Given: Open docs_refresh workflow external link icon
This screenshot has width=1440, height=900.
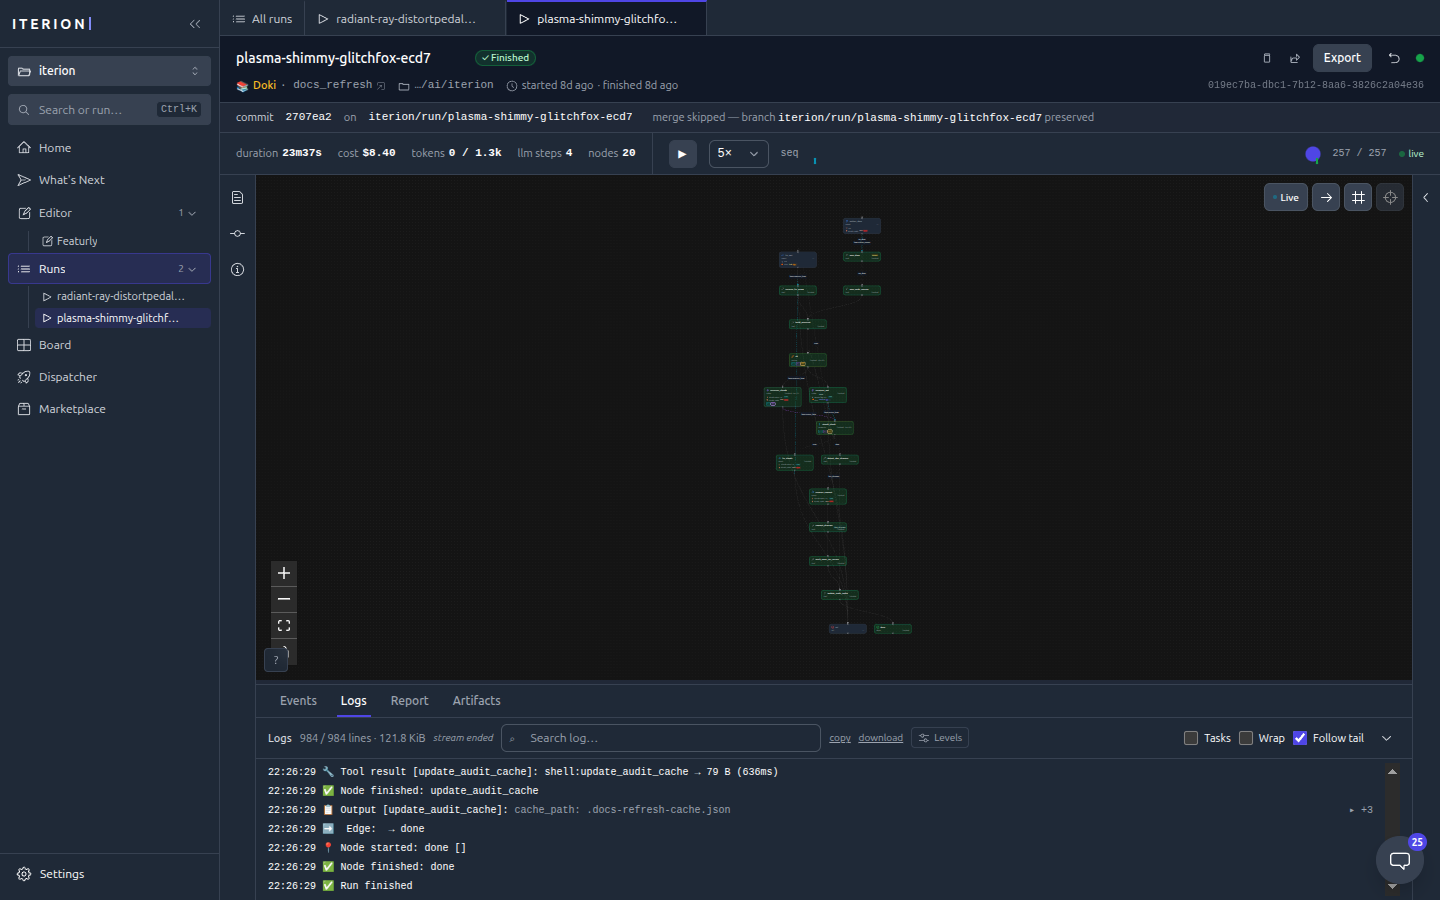Looking at the screenshot, I should point(381,86).
